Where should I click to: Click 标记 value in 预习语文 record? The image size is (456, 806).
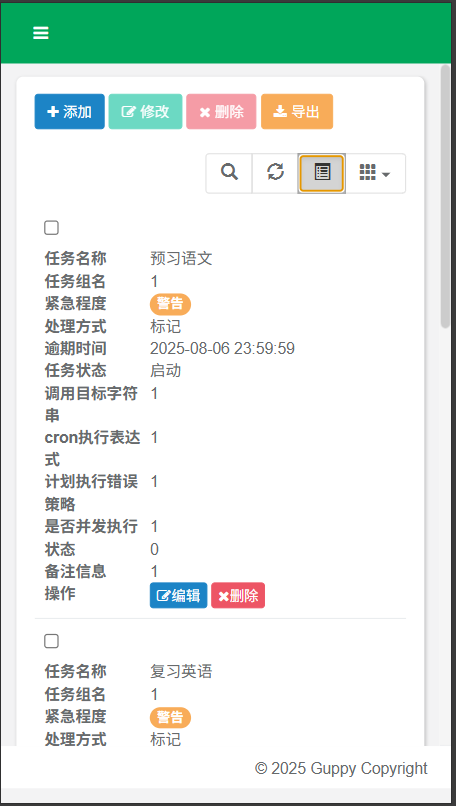coord(166,326)
